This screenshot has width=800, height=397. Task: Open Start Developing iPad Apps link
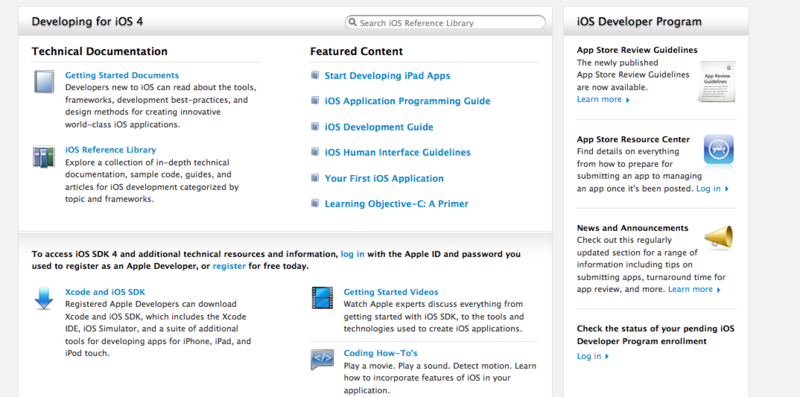[387, 76]
